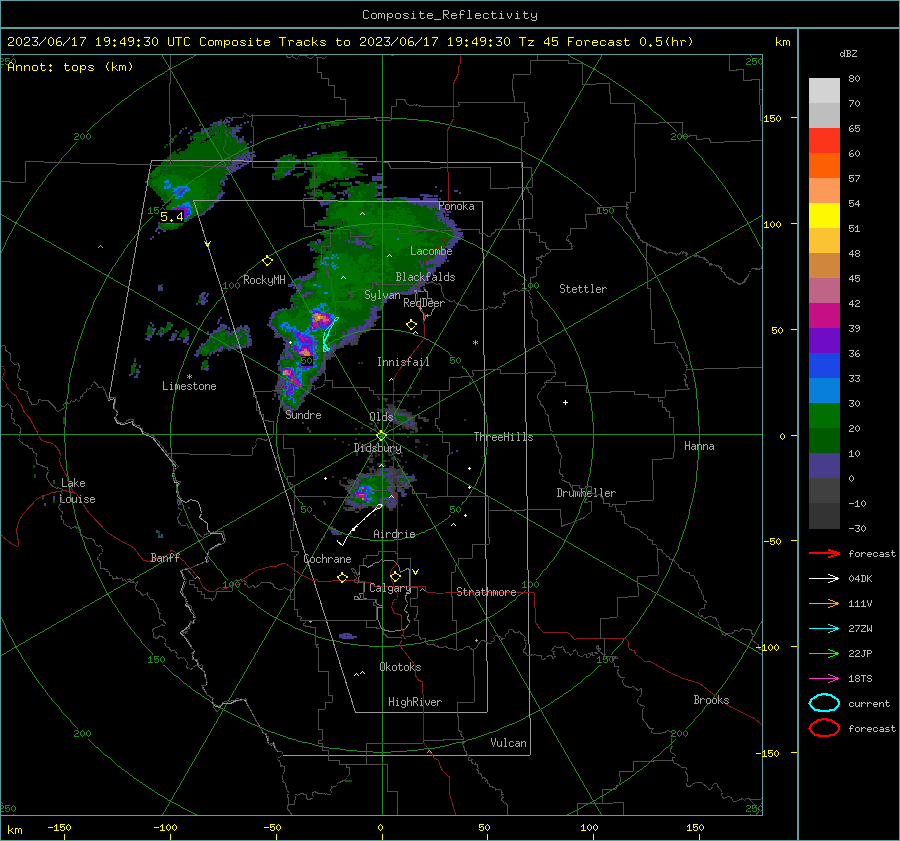Select the 42 dBZ pink legend swatch

[x=824, y=290]
